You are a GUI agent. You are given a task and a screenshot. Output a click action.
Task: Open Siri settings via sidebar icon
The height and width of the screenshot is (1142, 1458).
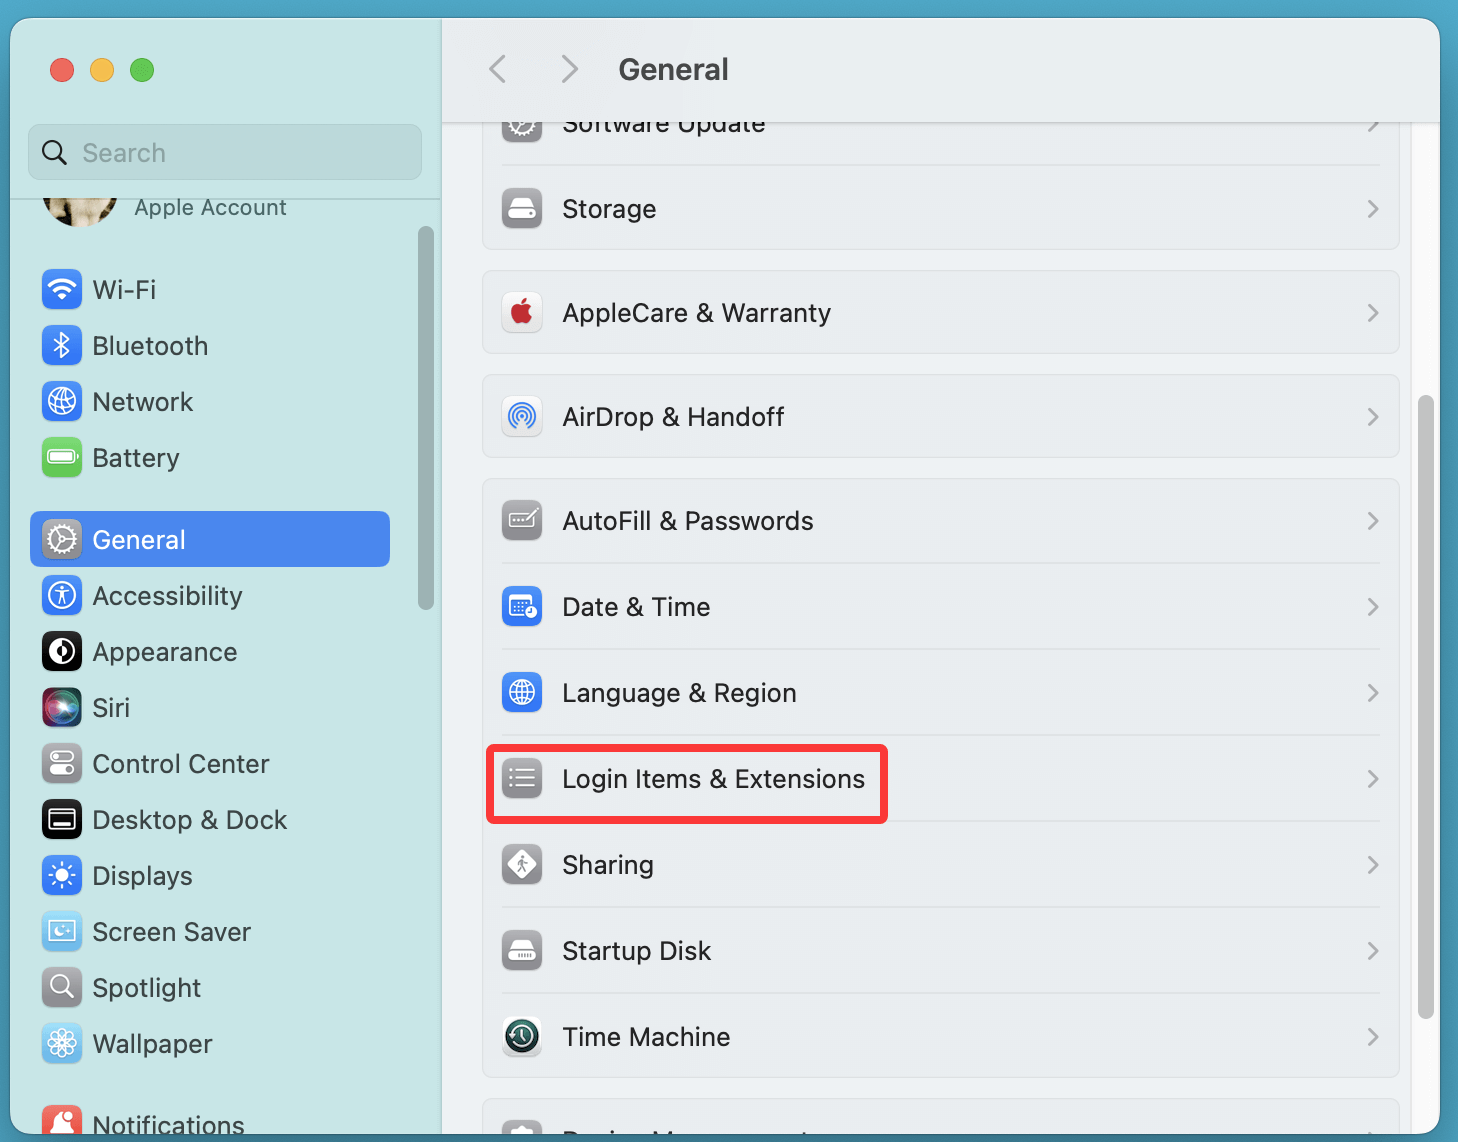61,707
